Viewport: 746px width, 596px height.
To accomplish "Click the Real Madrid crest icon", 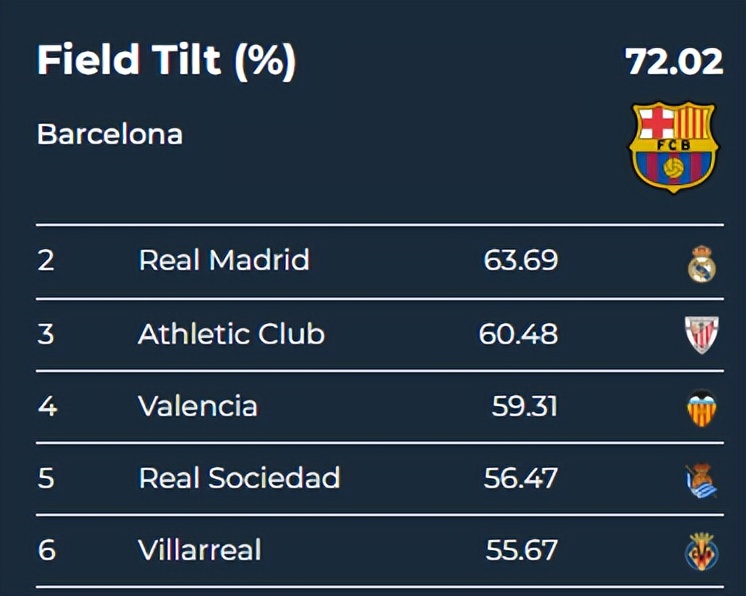I will (701, 263).
